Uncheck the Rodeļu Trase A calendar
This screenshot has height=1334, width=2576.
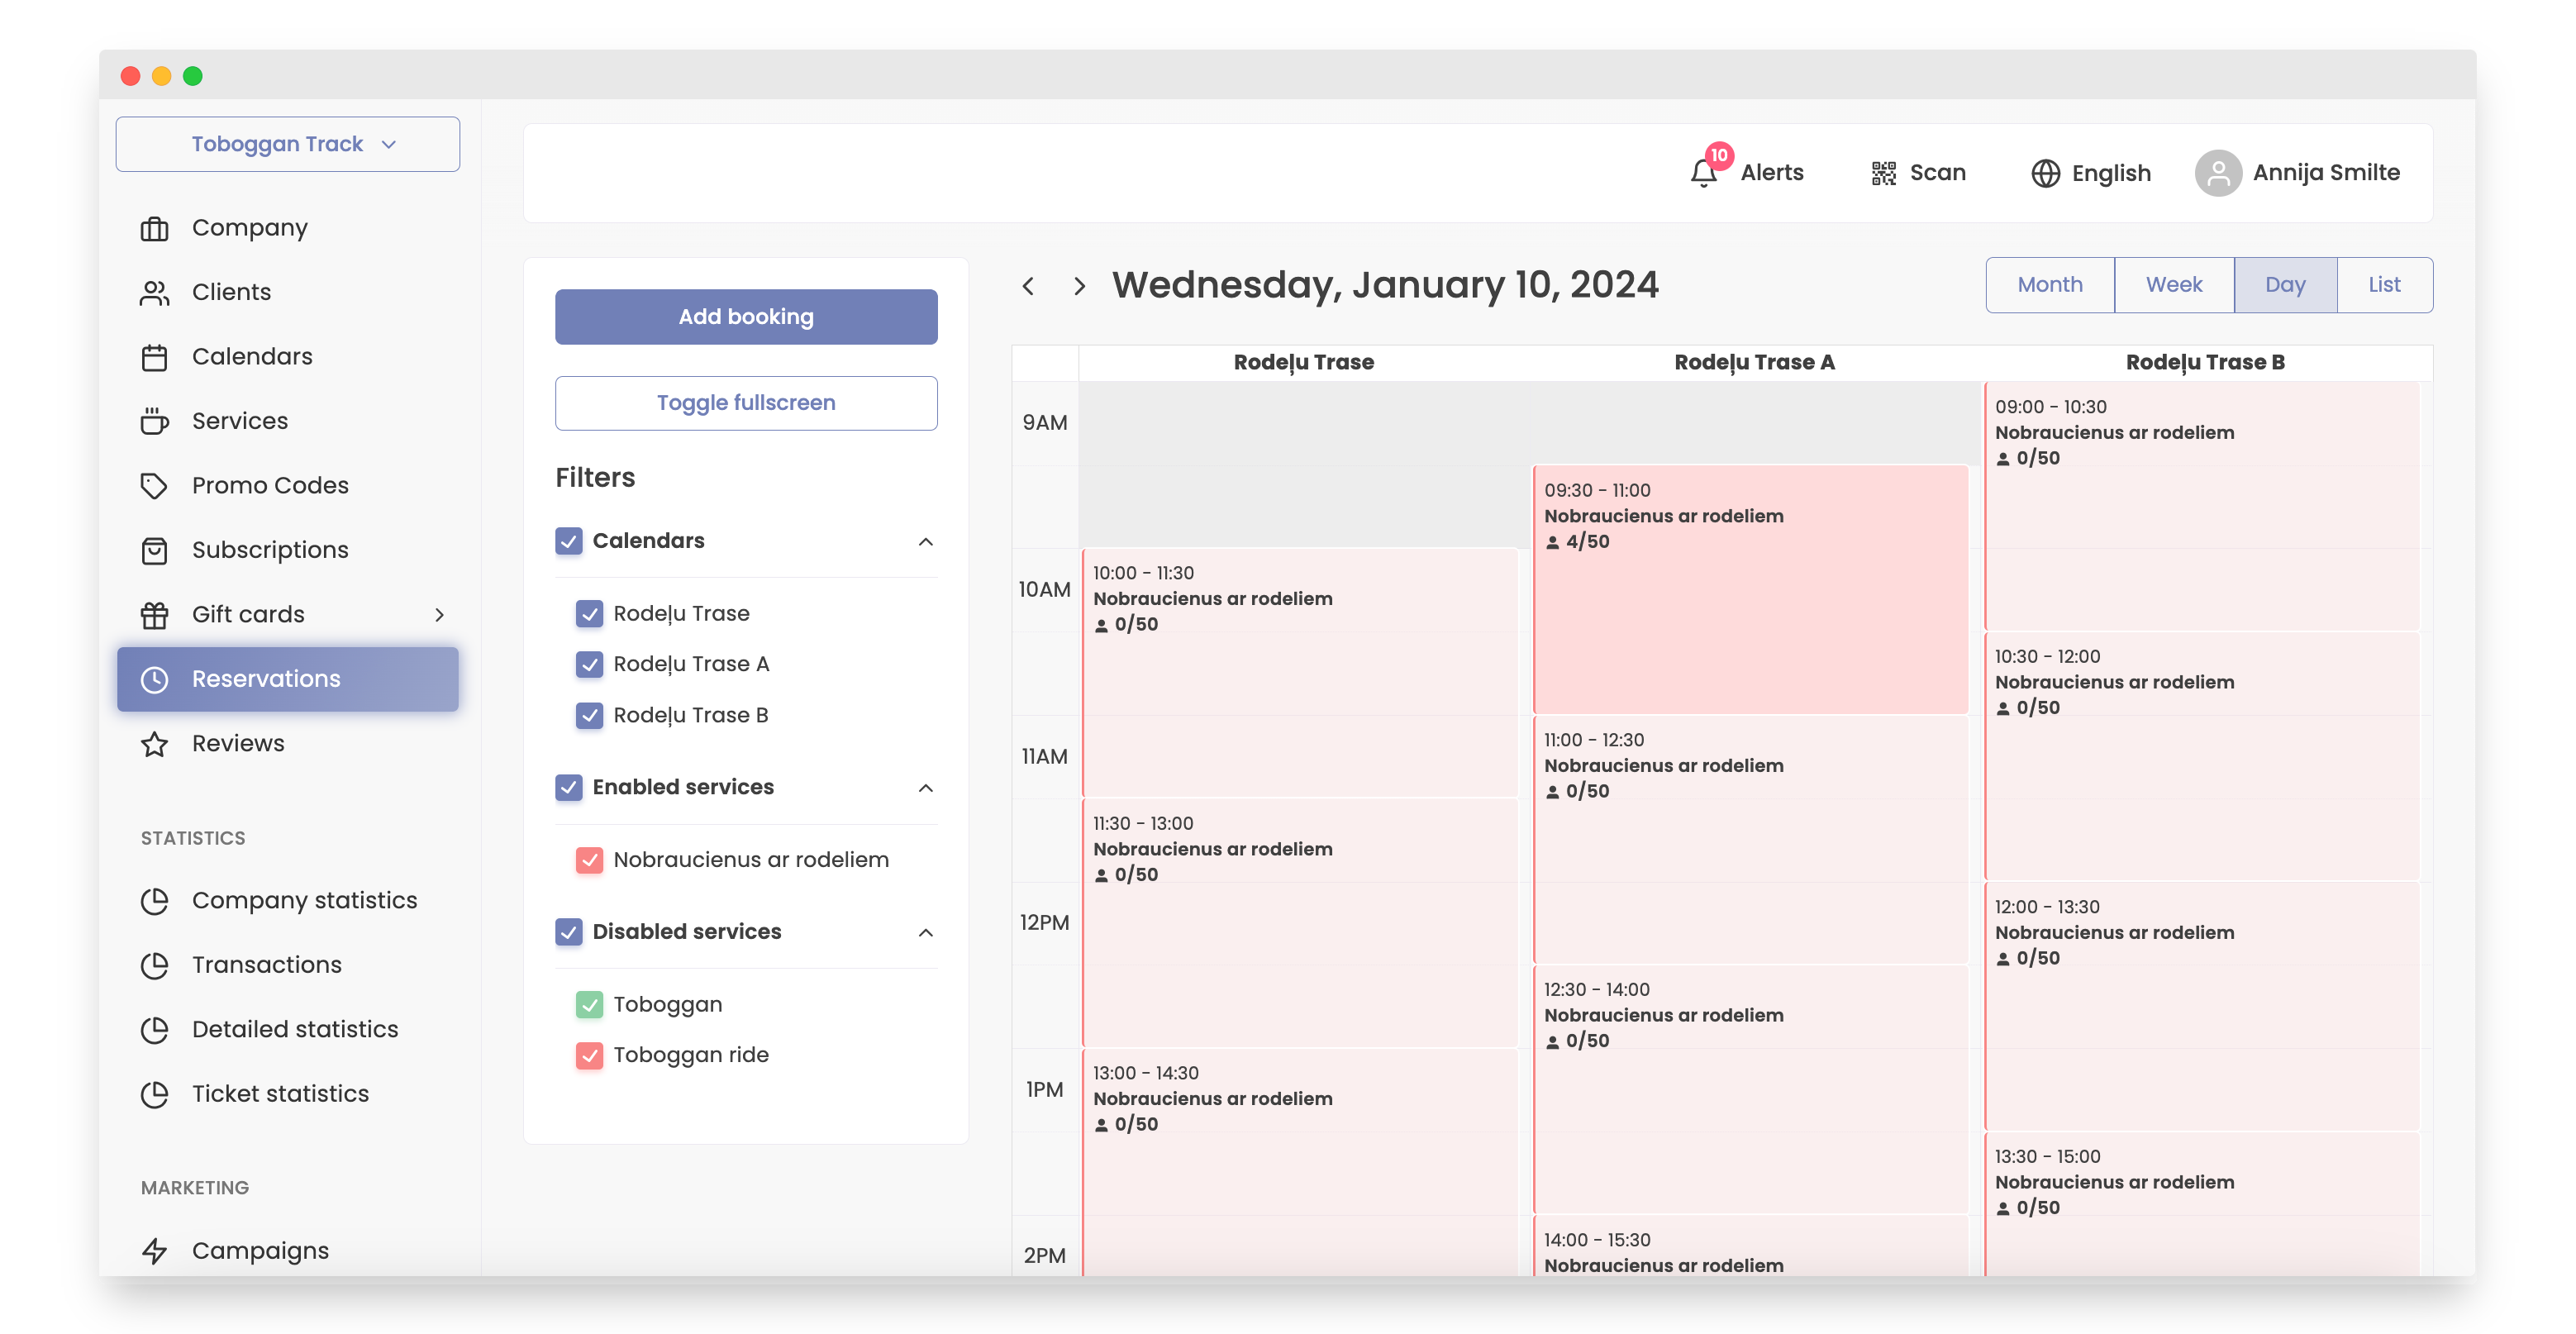[x=590, y=664]
